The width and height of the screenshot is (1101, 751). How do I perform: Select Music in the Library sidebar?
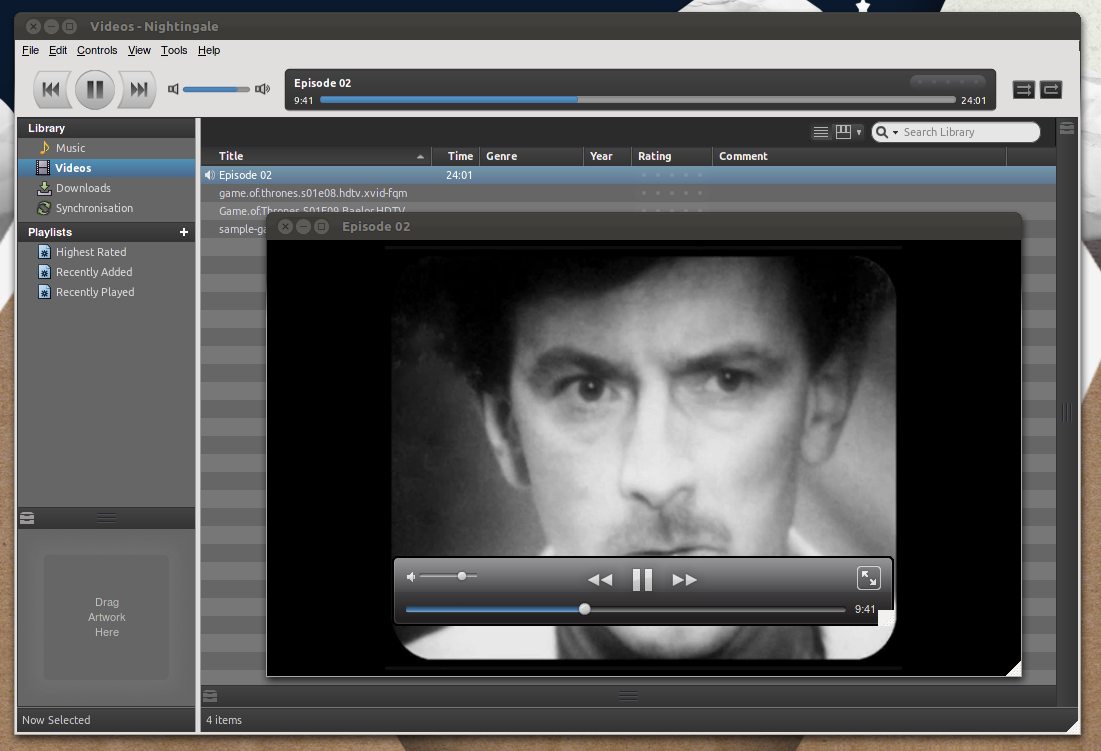(106, 148)
